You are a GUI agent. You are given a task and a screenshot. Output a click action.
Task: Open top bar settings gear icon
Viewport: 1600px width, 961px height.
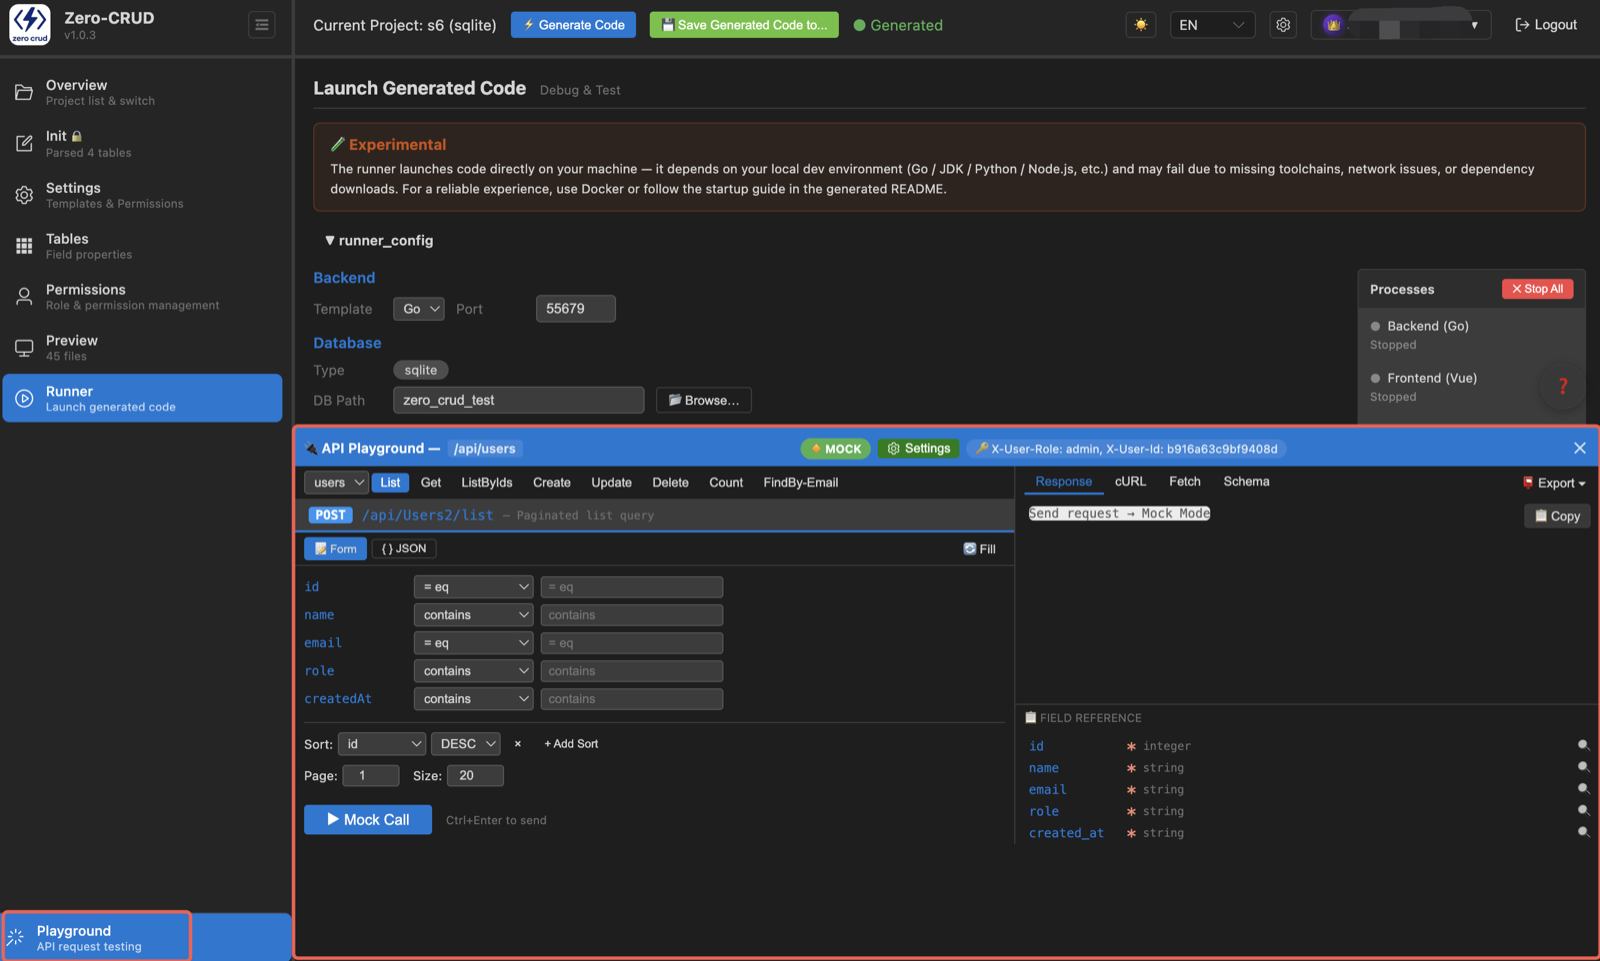[x=1283, y=25]
